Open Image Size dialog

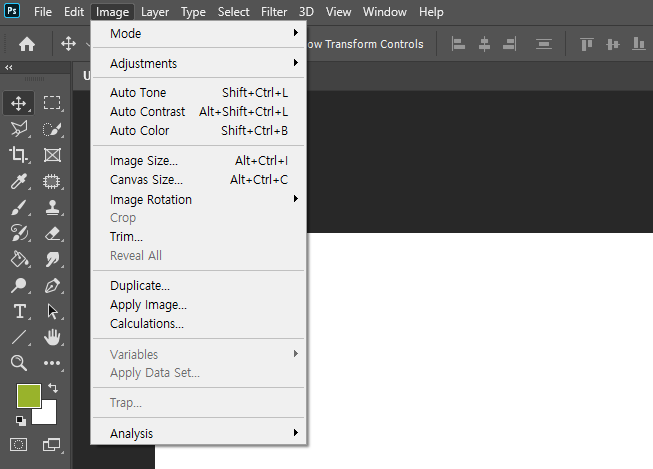(x=198, y=161)
